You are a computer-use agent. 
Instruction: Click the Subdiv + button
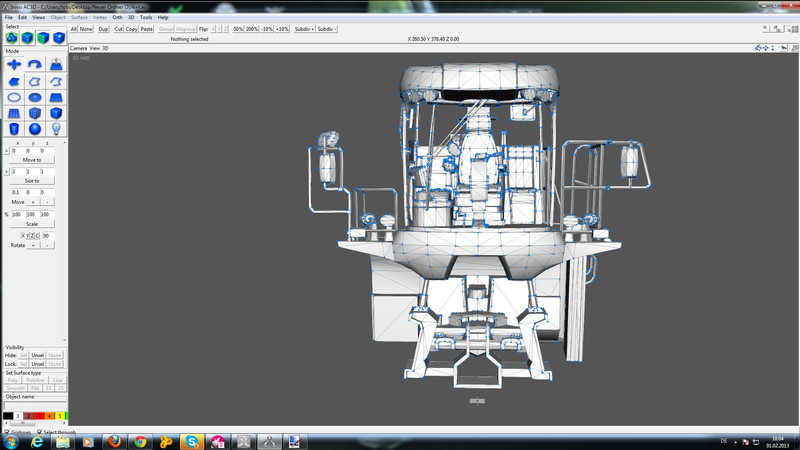[304, 29]
